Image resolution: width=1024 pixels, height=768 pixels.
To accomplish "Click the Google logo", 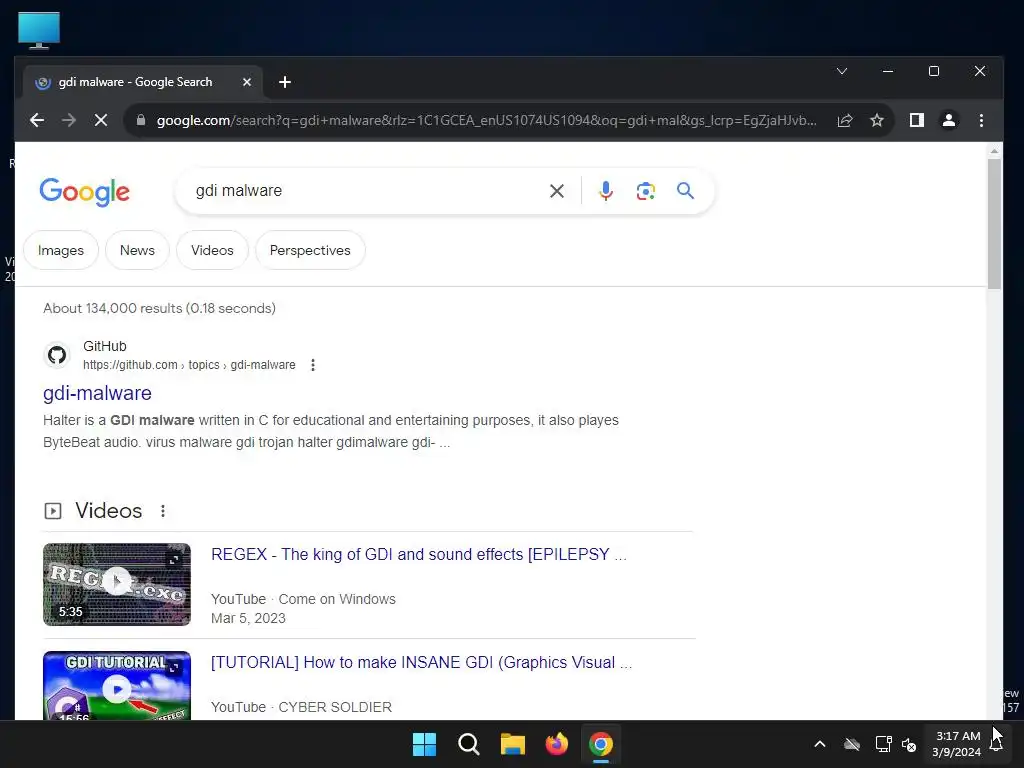I will pyautogui.click(x=84, y=192).
